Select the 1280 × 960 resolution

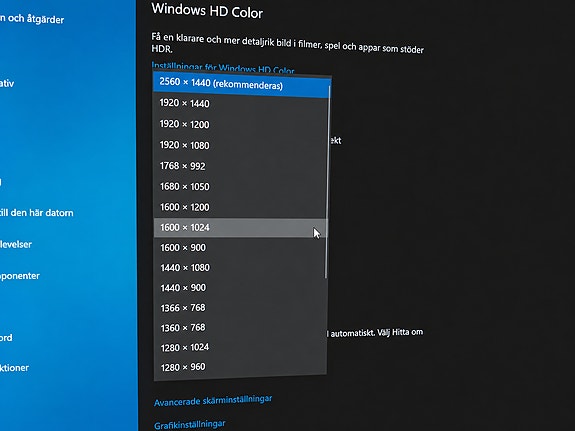[240, 367]
